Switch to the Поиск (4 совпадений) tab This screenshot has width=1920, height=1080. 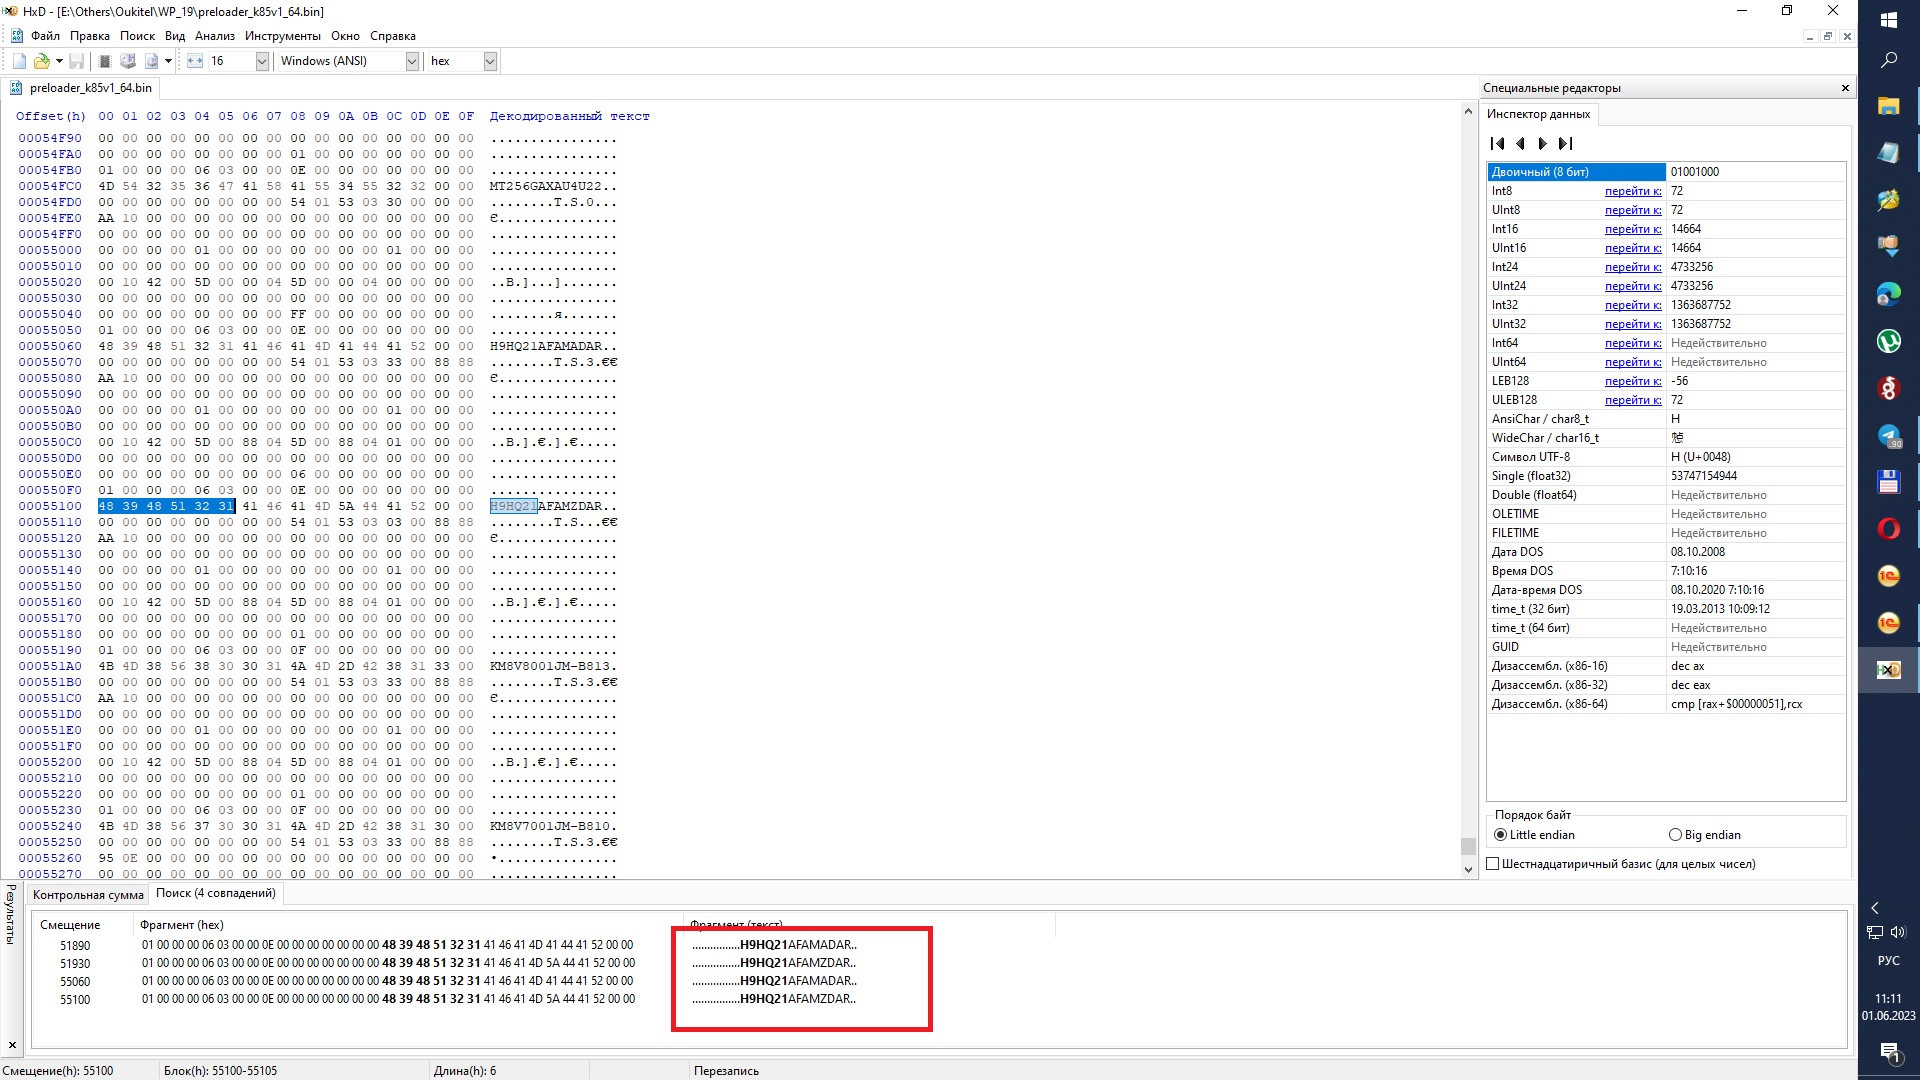pyautogui.click(x=216, y=893)
